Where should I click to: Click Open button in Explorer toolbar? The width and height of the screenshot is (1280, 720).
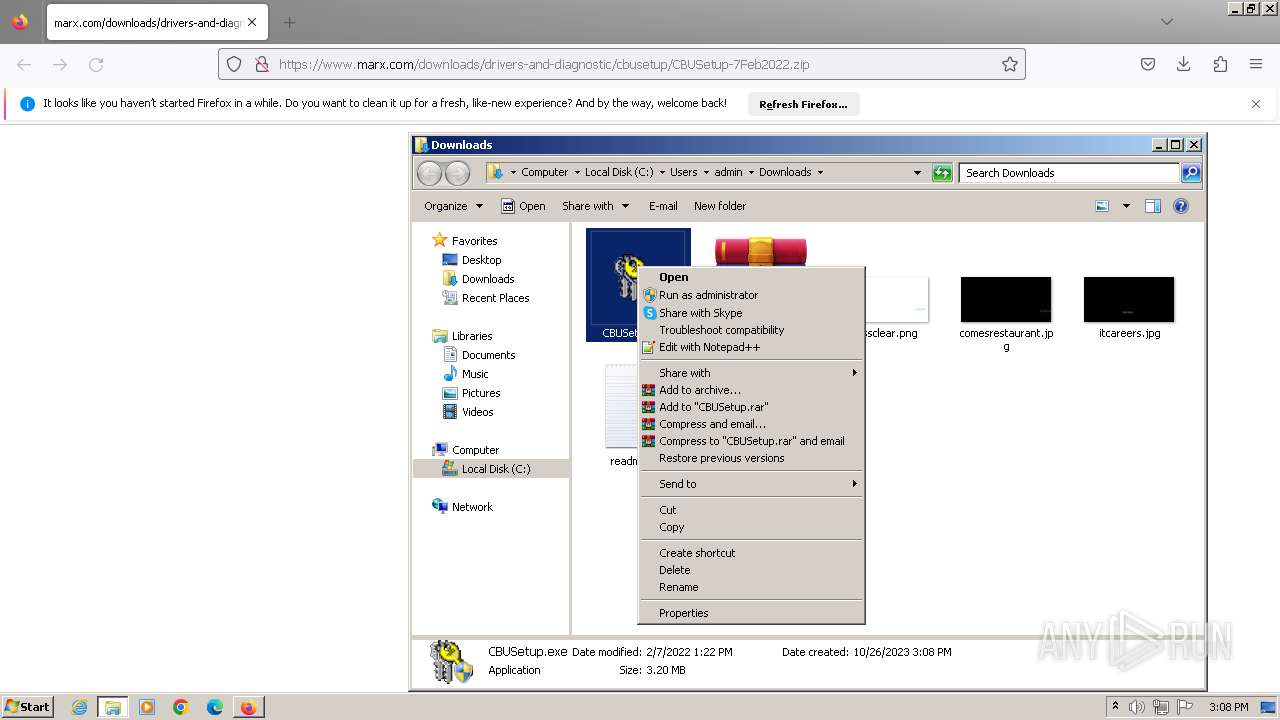tap(523, 206)
